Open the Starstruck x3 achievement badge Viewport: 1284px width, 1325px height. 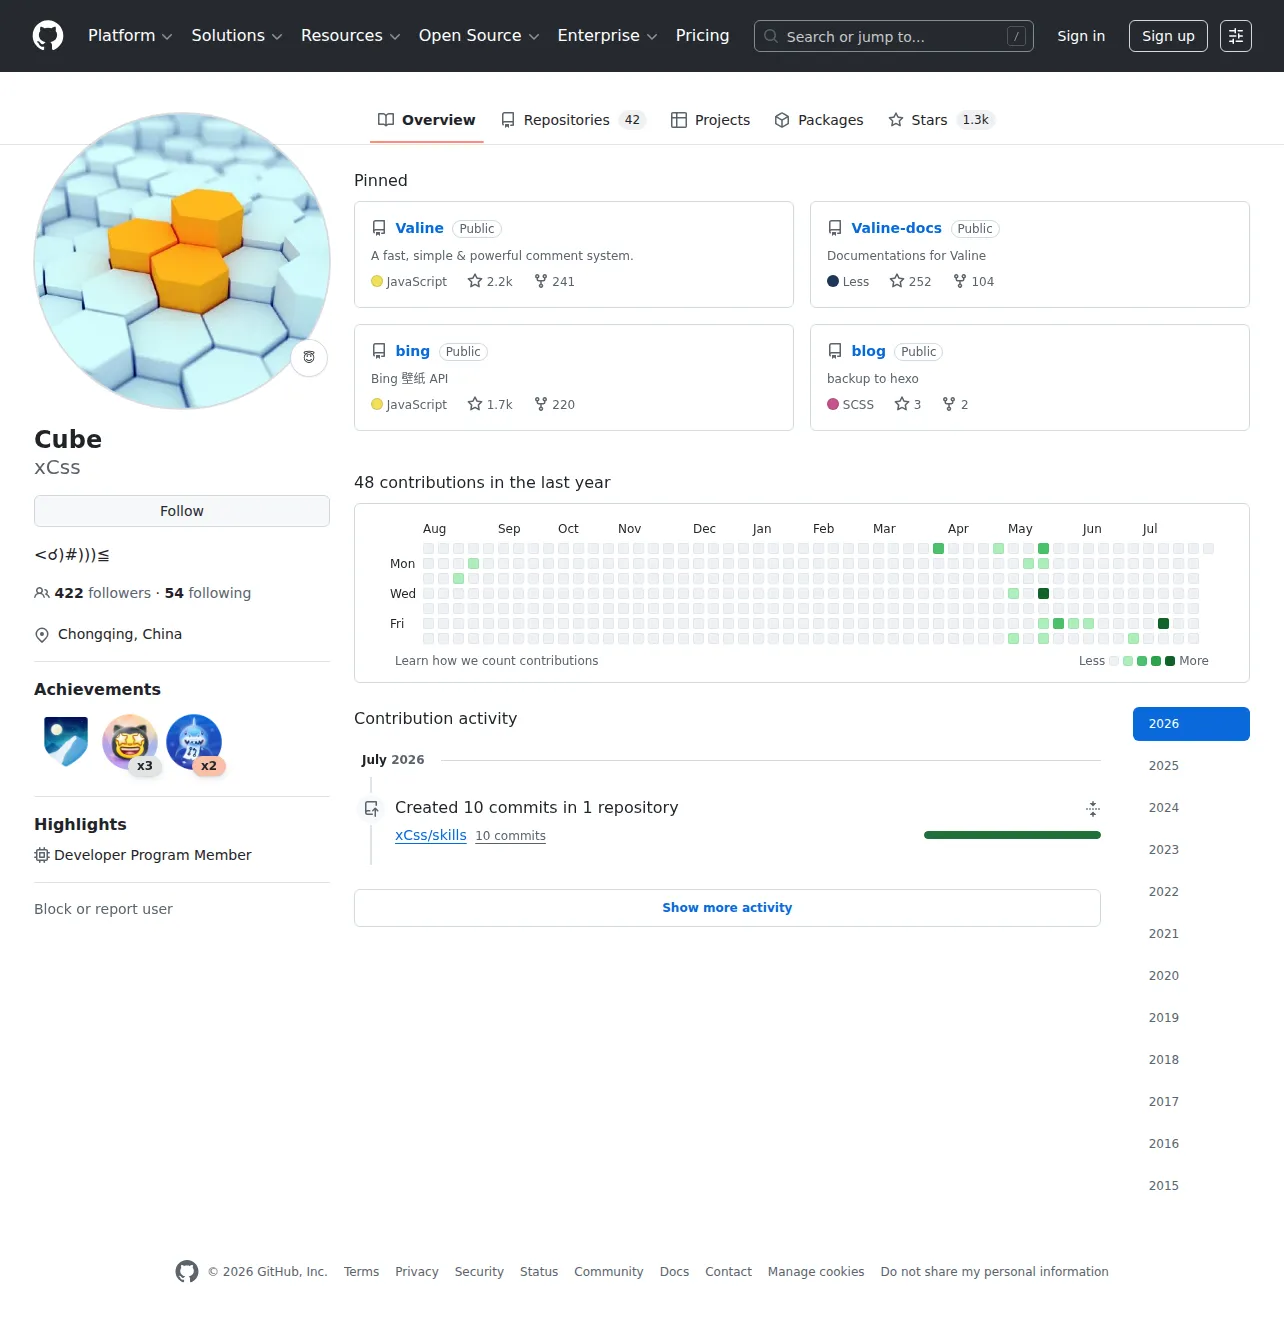130,742
